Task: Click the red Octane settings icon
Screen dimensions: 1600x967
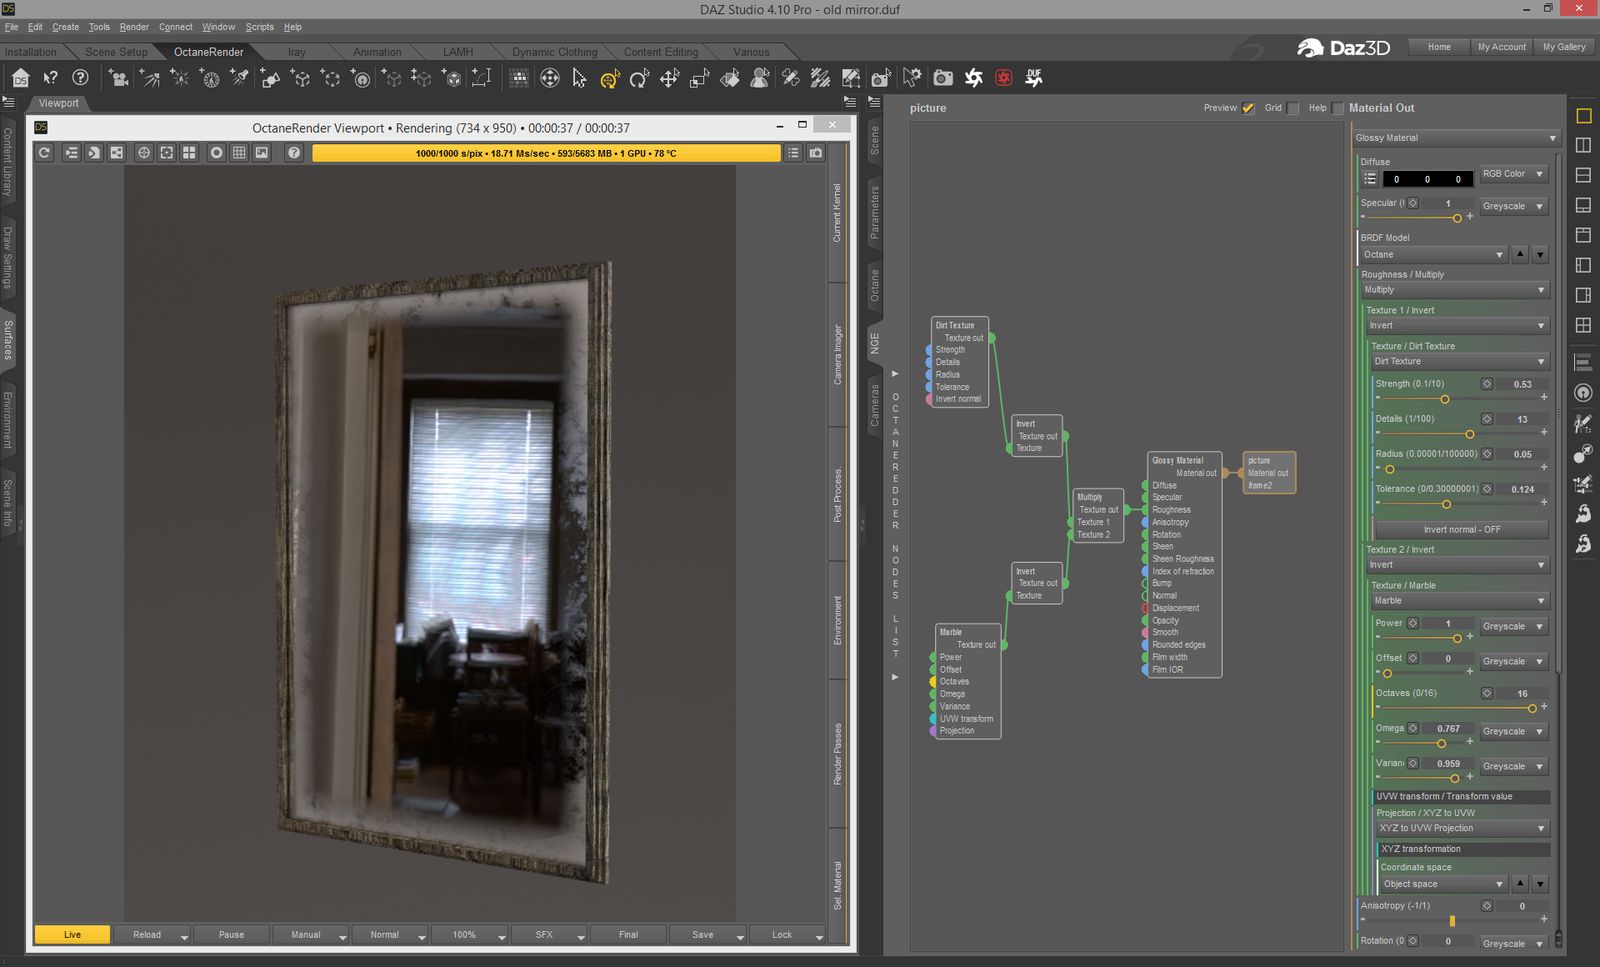Action: (x=1003, y=78)
